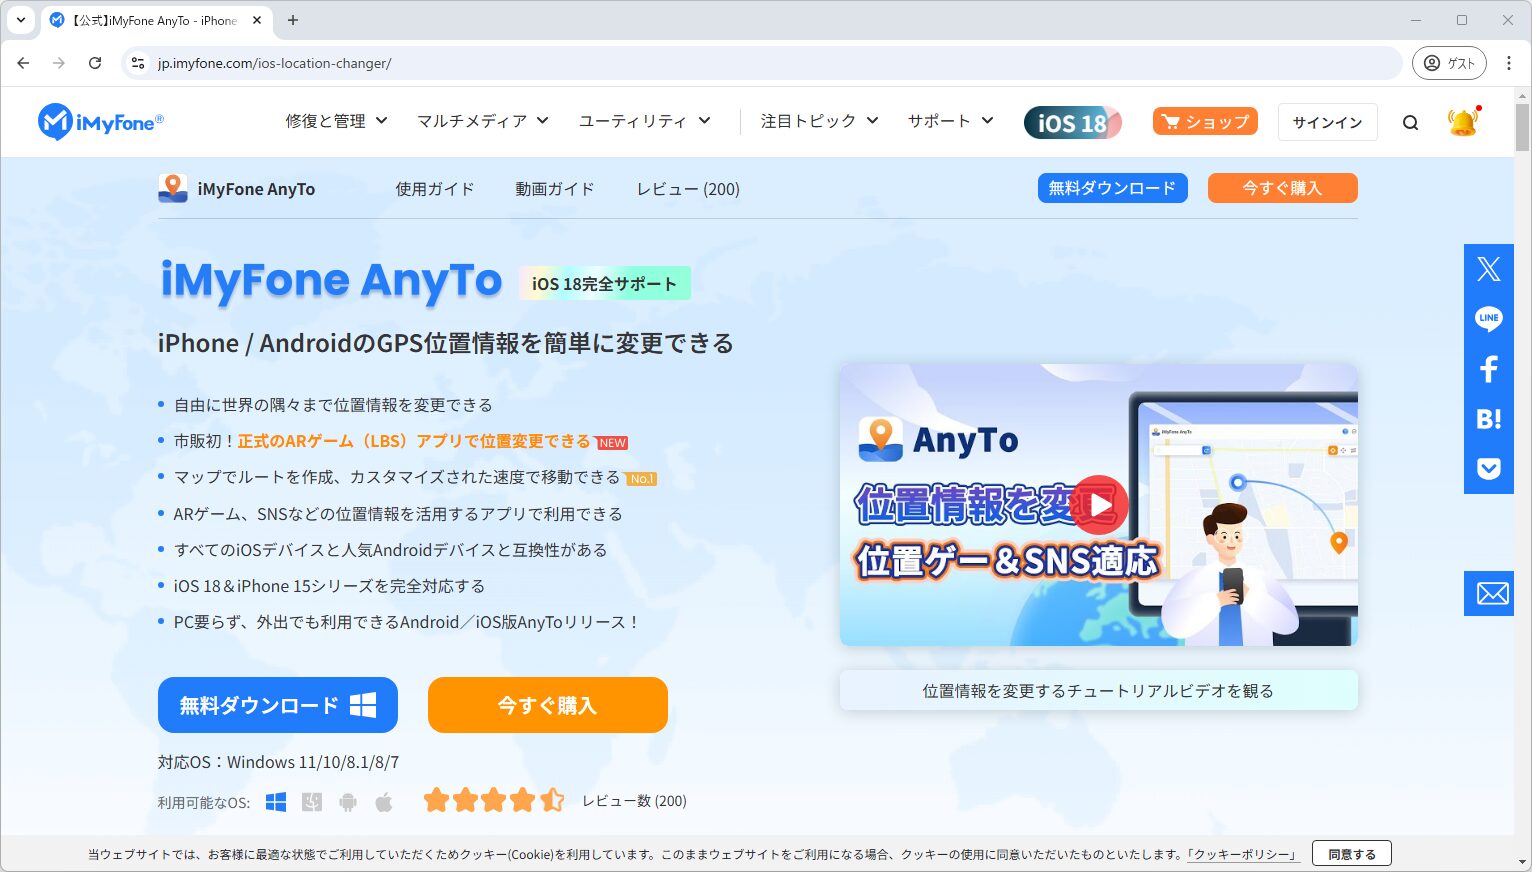Share the page via the X icon
Screen dimensions: 1532x872
[1488, 268]
